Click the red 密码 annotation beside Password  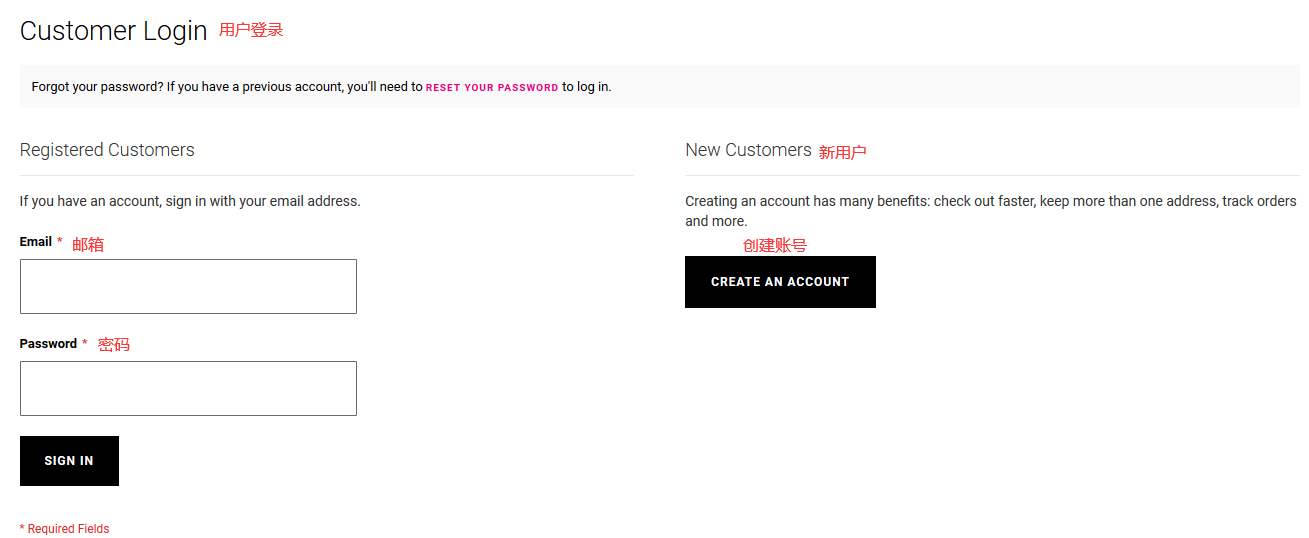114,345
